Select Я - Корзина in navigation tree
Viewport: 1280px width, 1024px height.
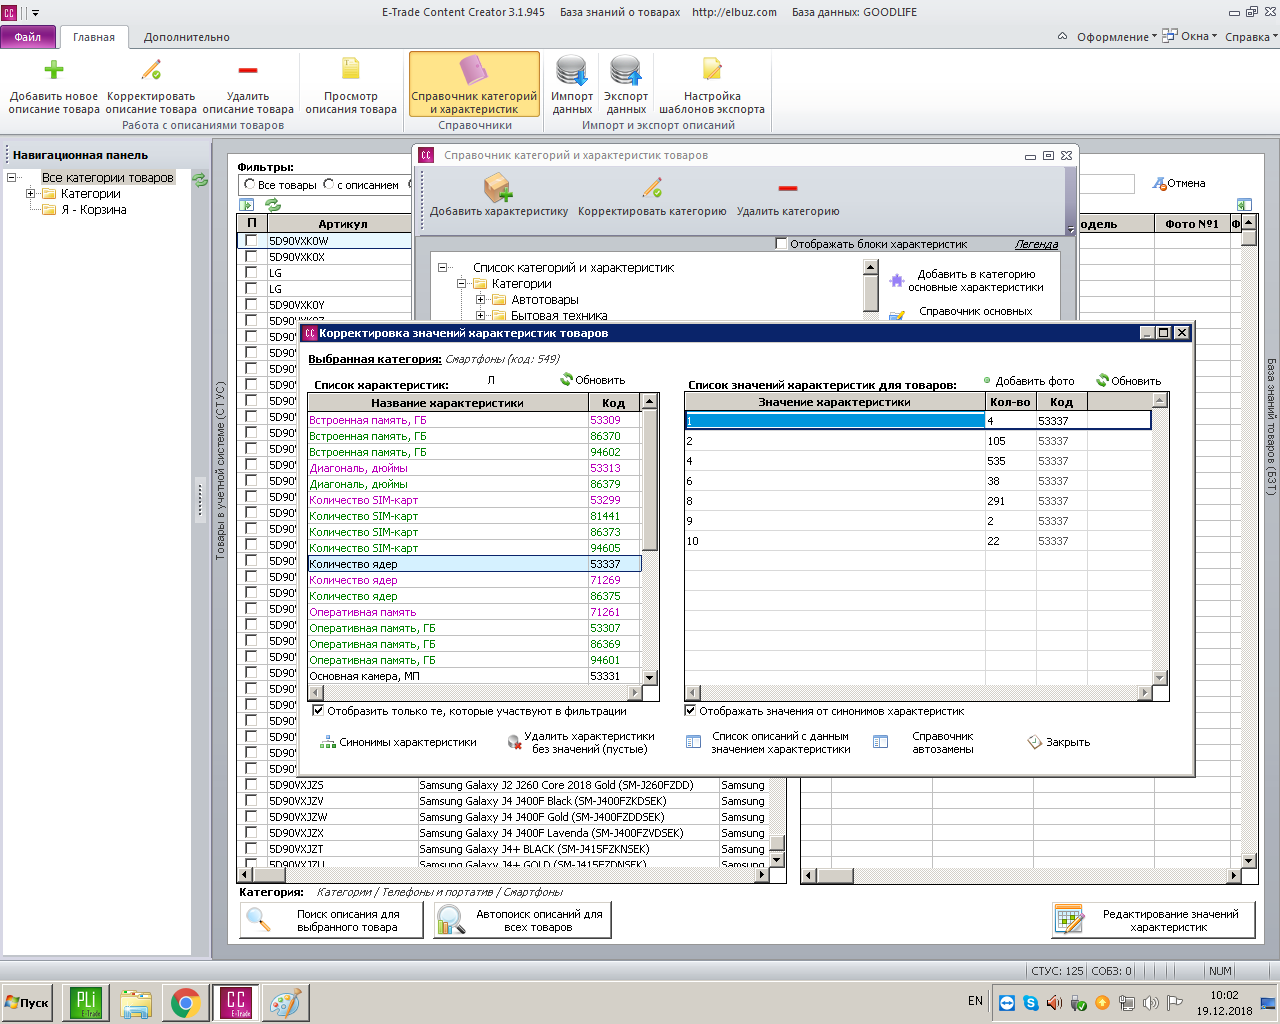[x=94, y=210]
